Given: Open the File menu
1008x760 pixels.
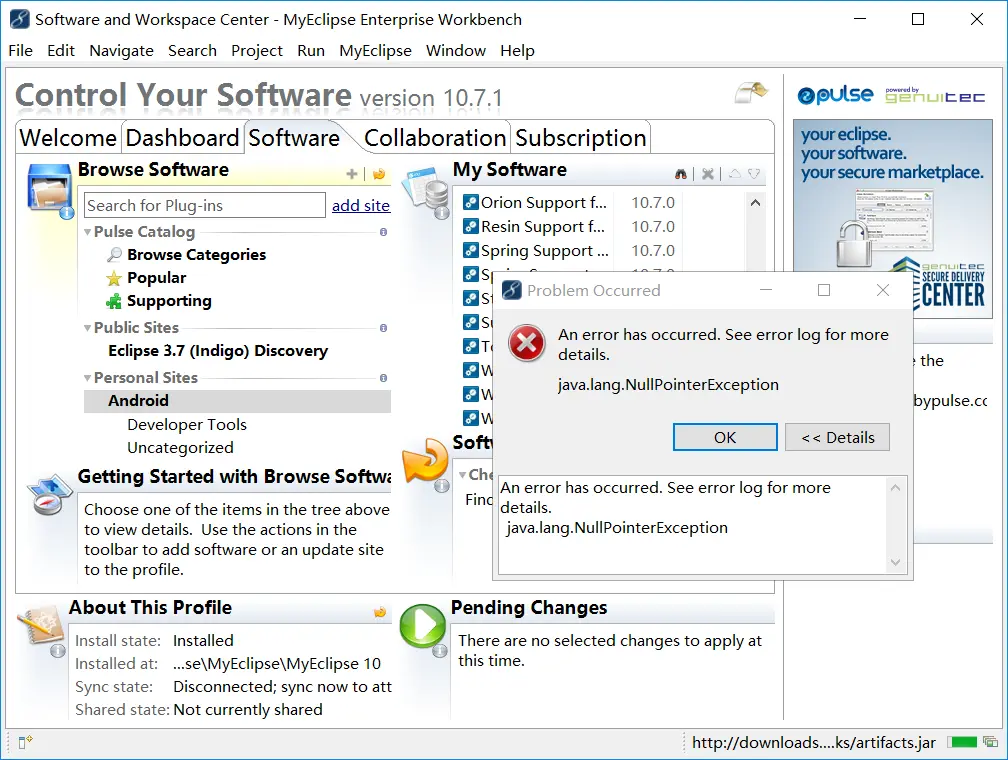Looking at the screenshot, I should tap(21, 50).
